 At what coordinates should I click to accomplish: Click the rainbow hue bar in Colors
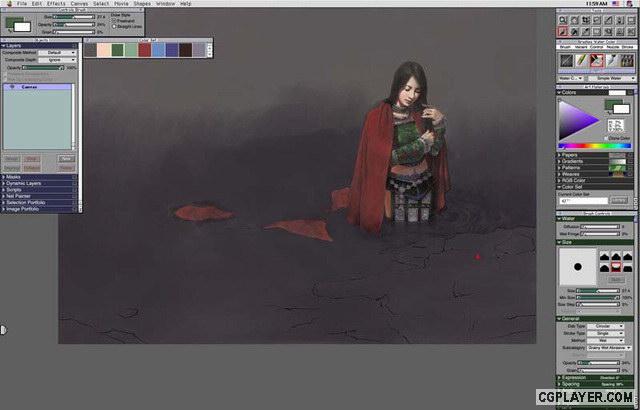[595, 146]
